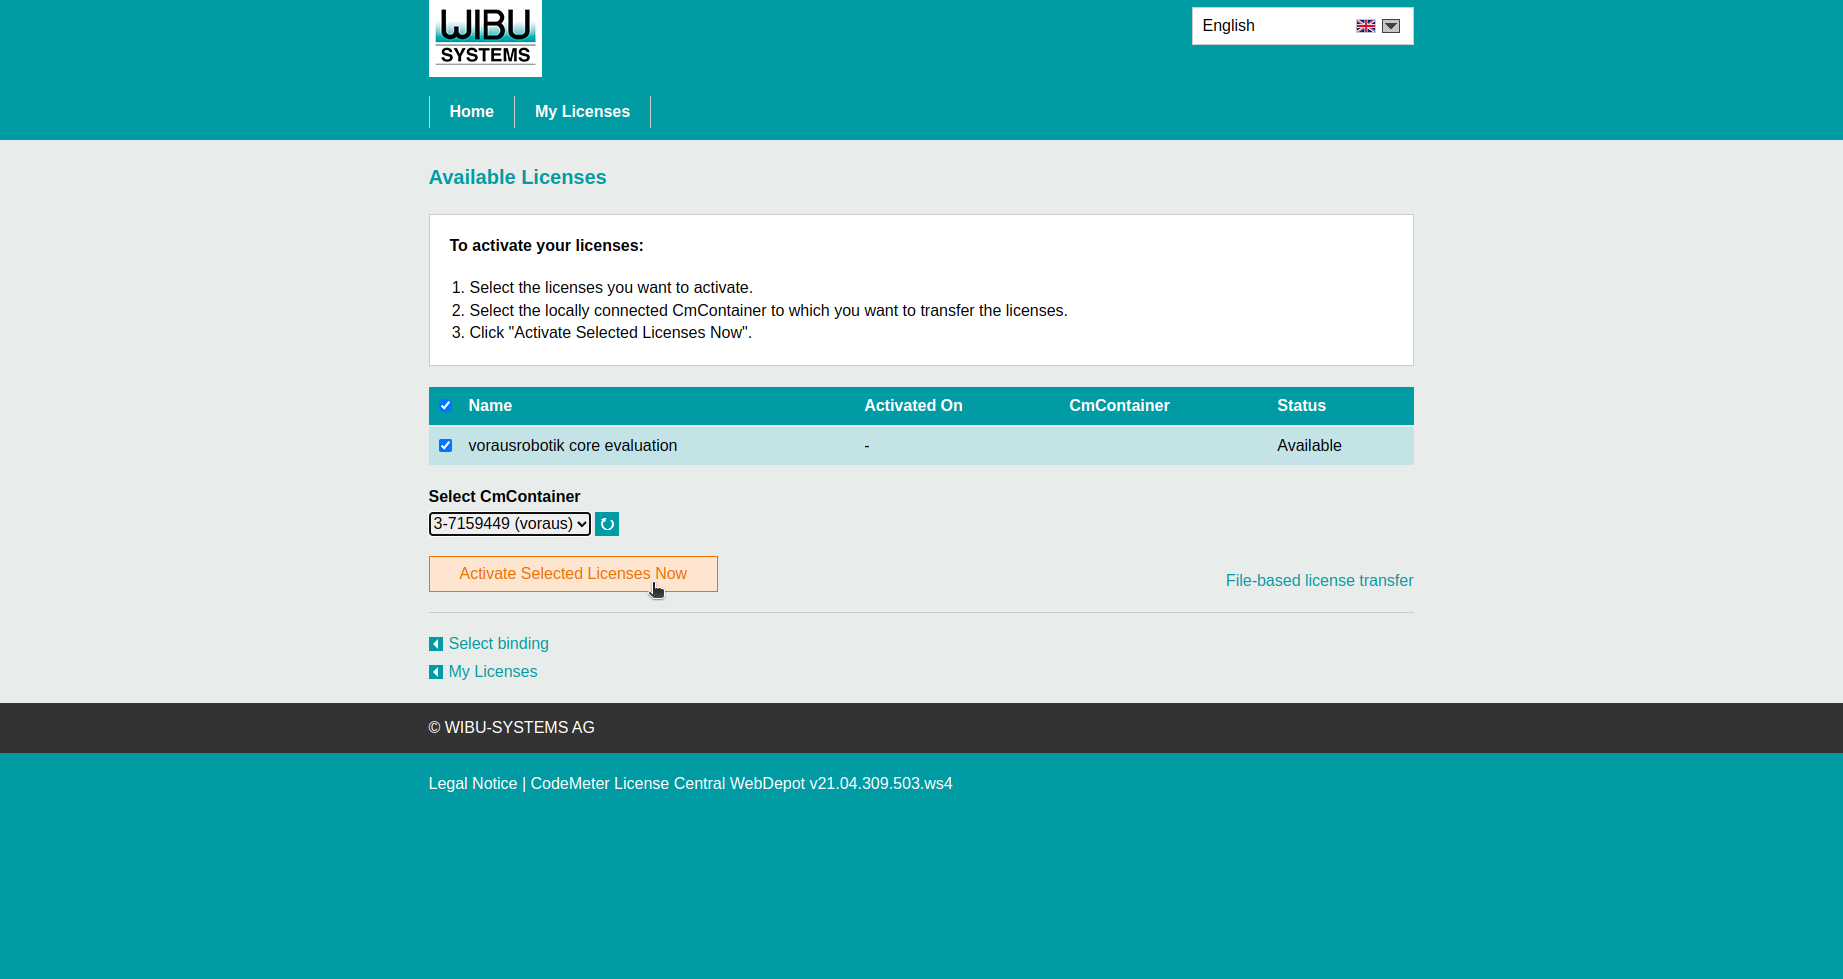Toggle the select-all checkbox in table header
1843x979 pixels.
446,406
